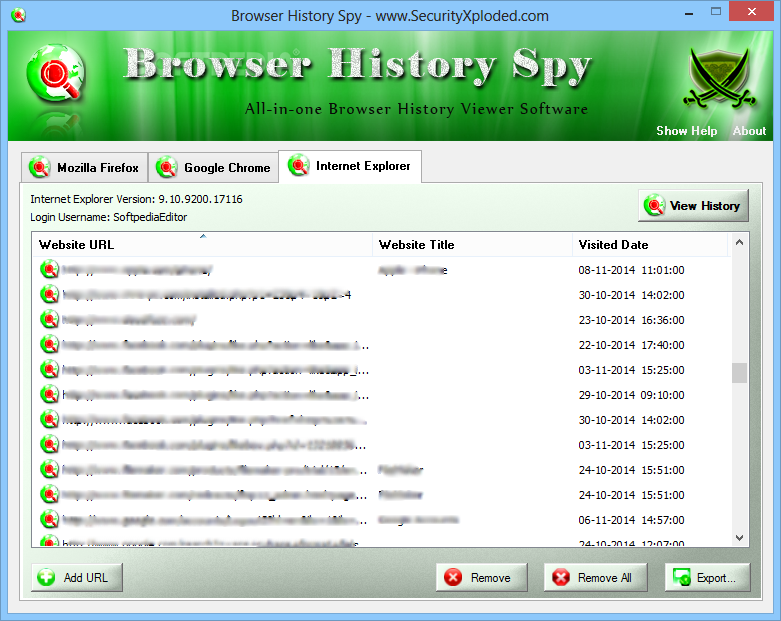The width and height of the screenshot is (781, 621).
Task: Click the green plus icon on Add URL
Action: pos(46,577)
